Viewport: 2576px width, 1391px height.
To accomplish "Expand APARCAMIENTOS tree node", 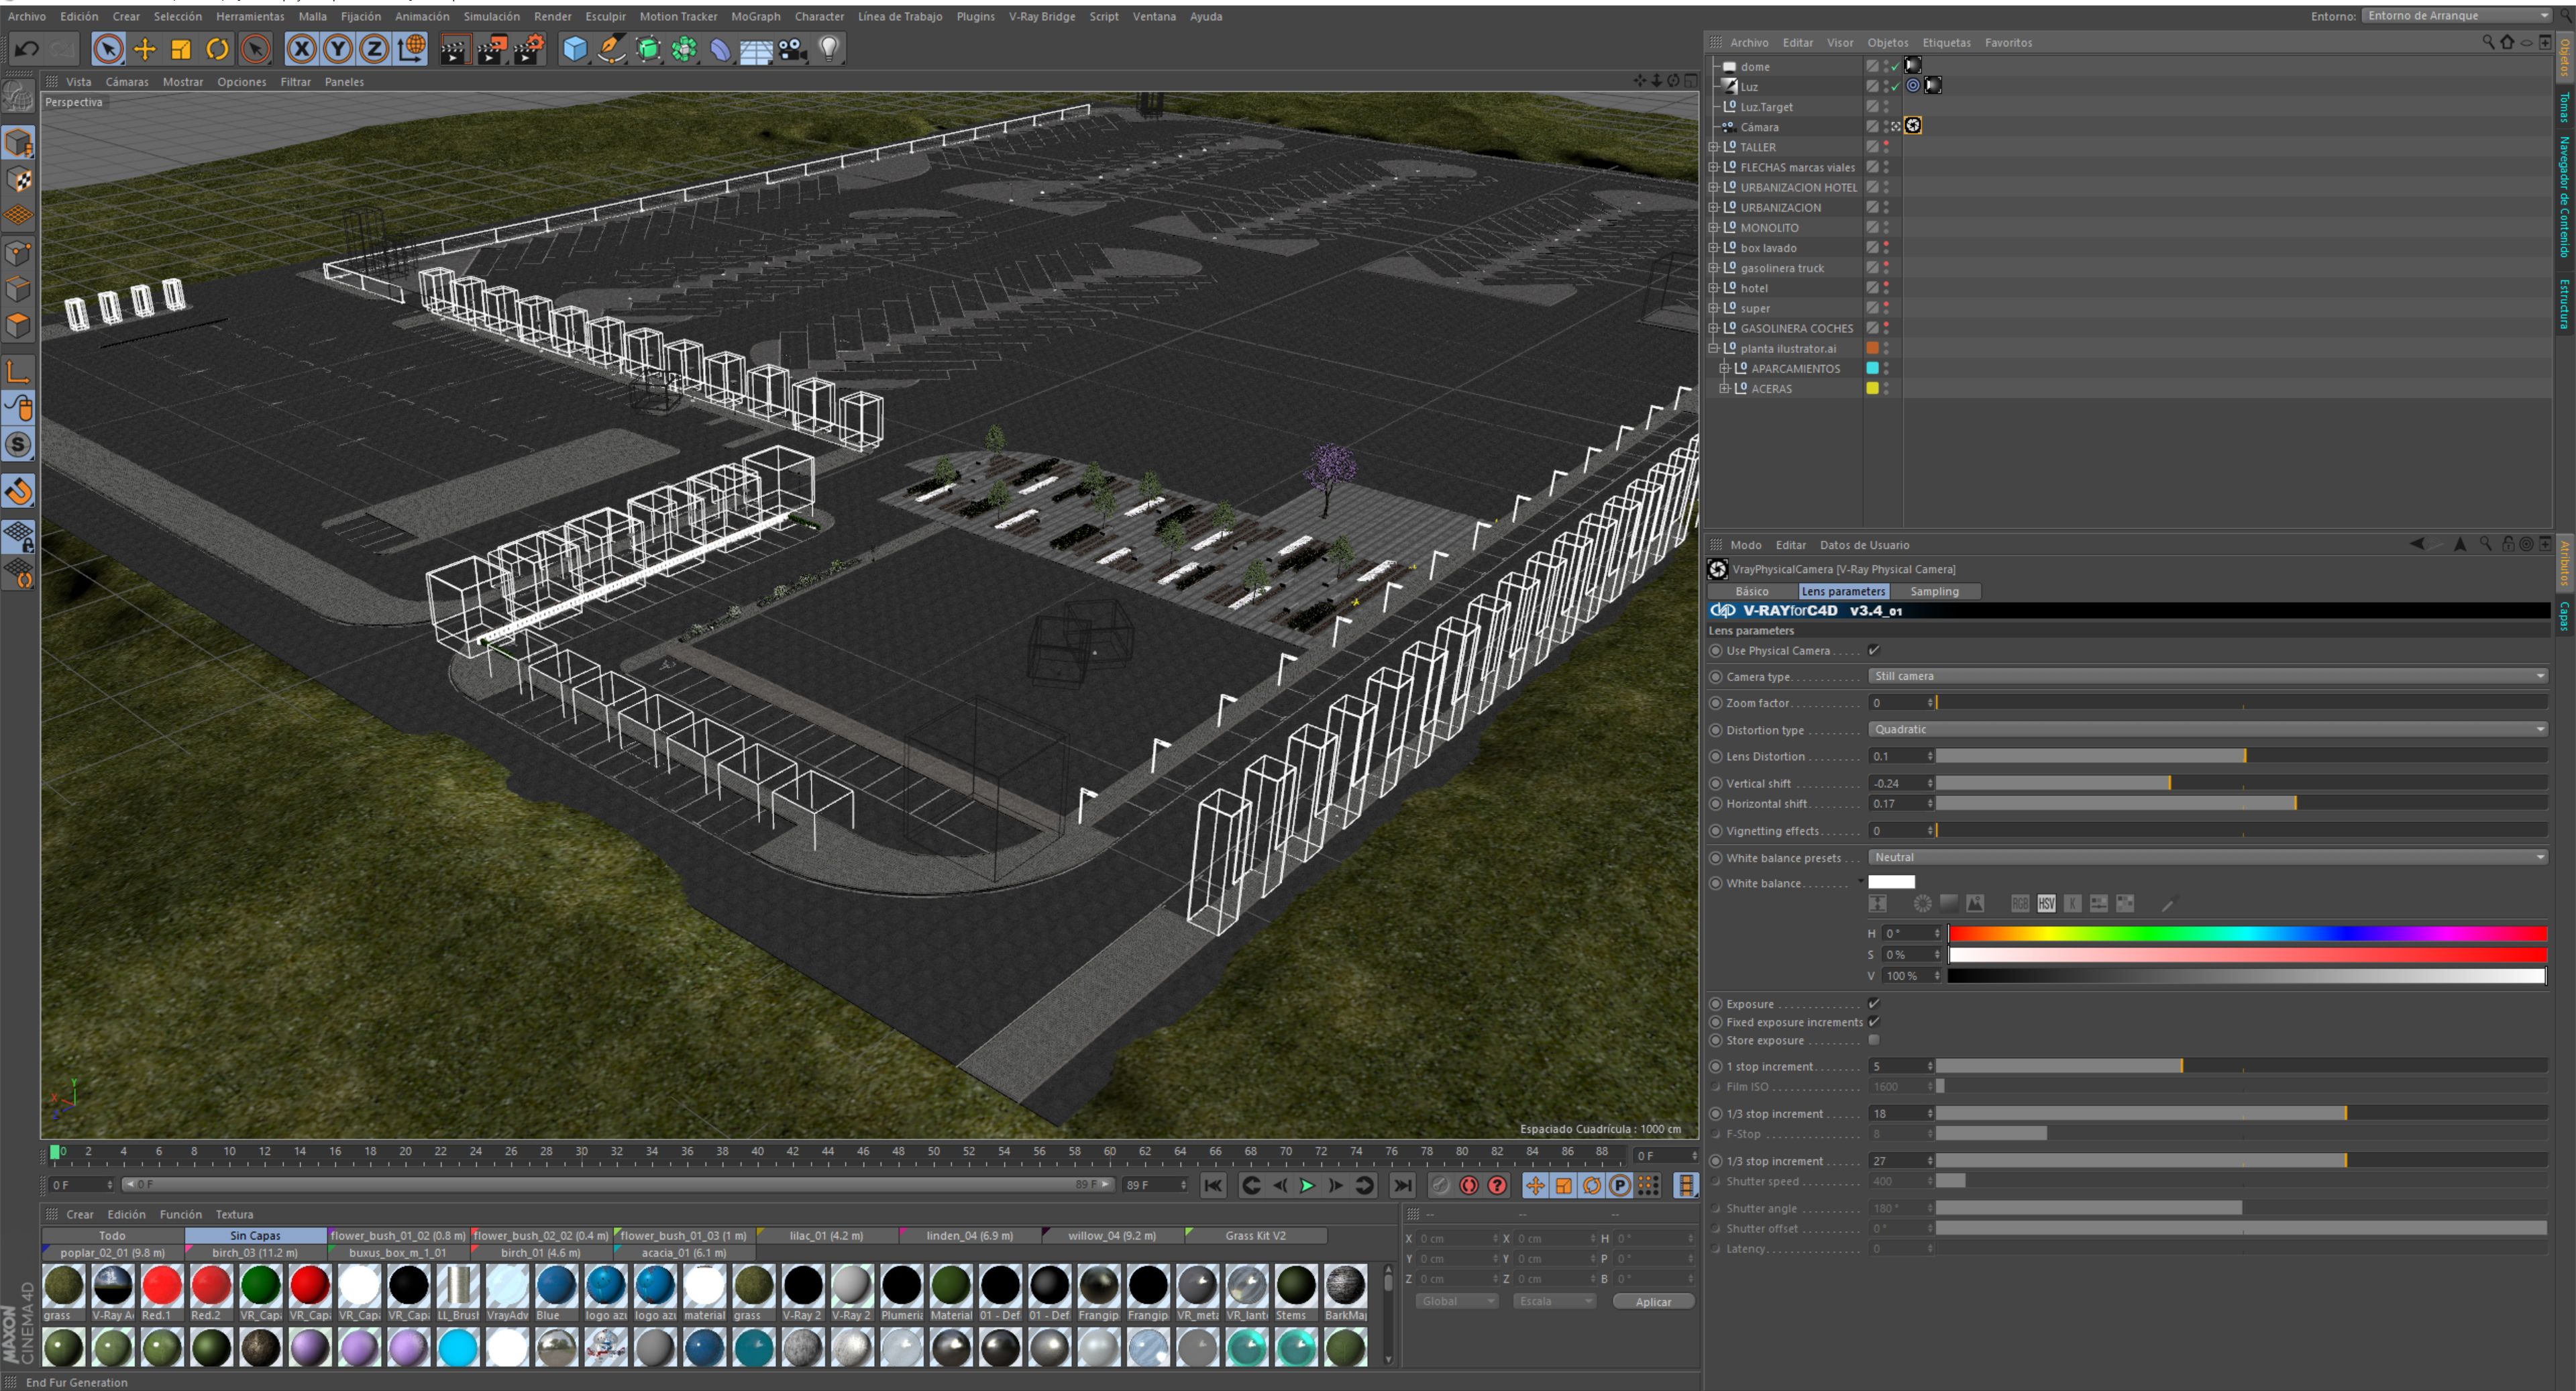I will click(x=1724, y=368).
